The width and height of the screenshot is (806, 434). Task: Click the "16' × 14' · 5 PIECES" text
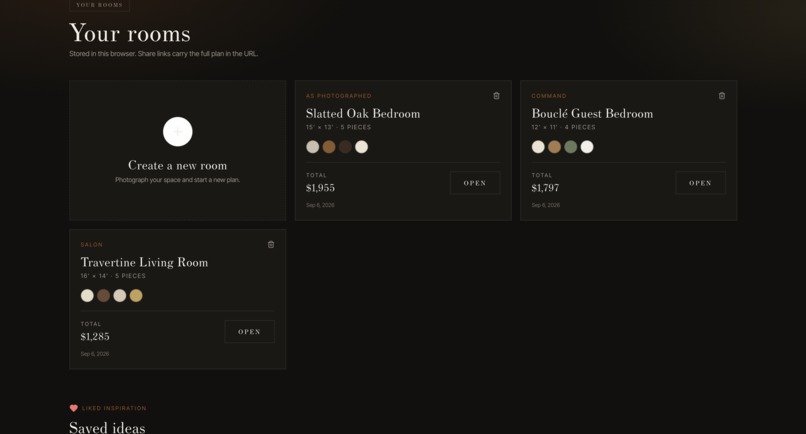pos(113,276)
